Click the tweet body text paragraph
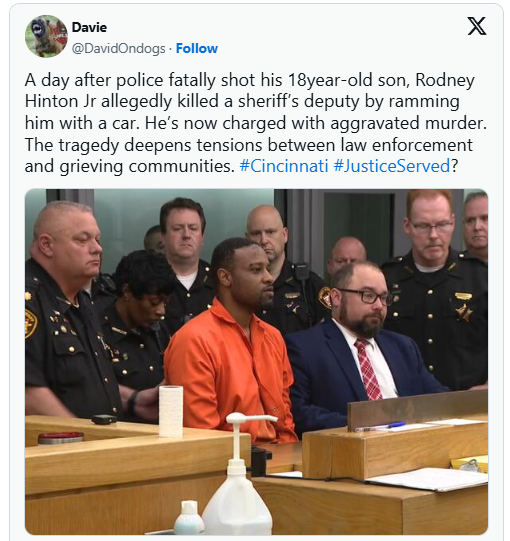The image size is (510, 541). tap(255, 123)
